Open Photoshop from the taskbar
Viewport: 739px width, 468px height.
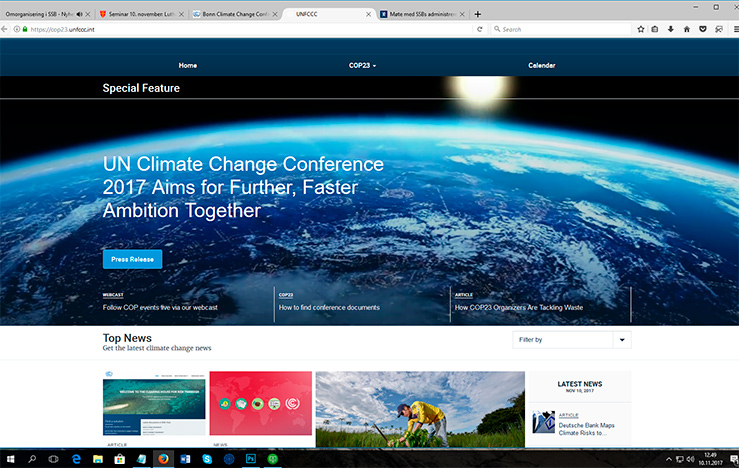pyautogui.click(x=251, y=459)
